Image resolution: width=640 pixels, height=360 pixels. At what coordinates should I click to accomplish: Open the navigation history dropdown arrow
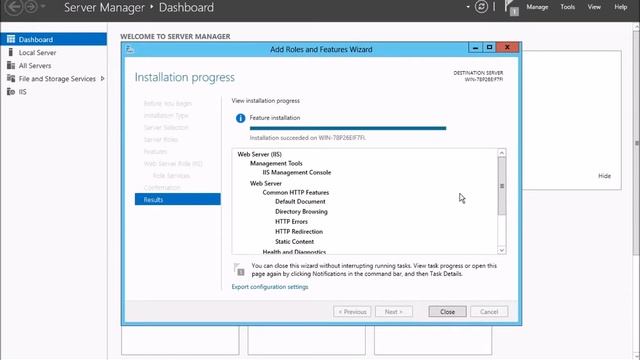click(x=43, y=7)
